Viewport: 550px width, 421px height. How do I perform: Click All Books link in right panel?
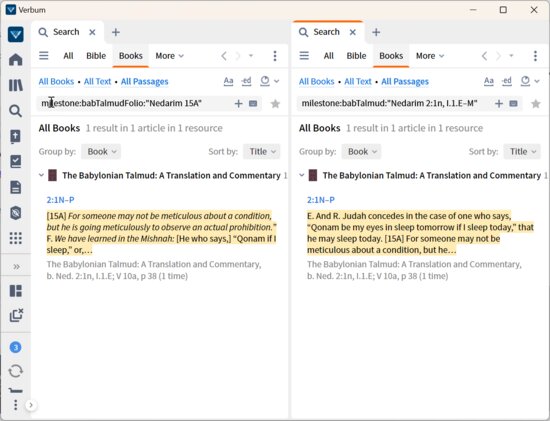pyautogui.click(x=316, y=81)
